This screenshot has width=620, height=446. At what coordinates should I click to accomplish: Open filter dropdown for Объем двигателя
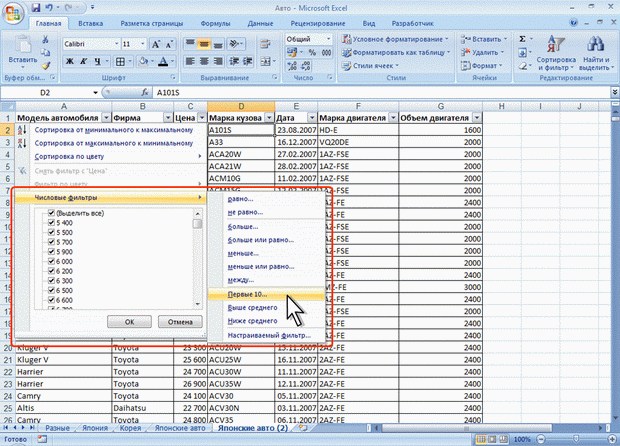477,118
